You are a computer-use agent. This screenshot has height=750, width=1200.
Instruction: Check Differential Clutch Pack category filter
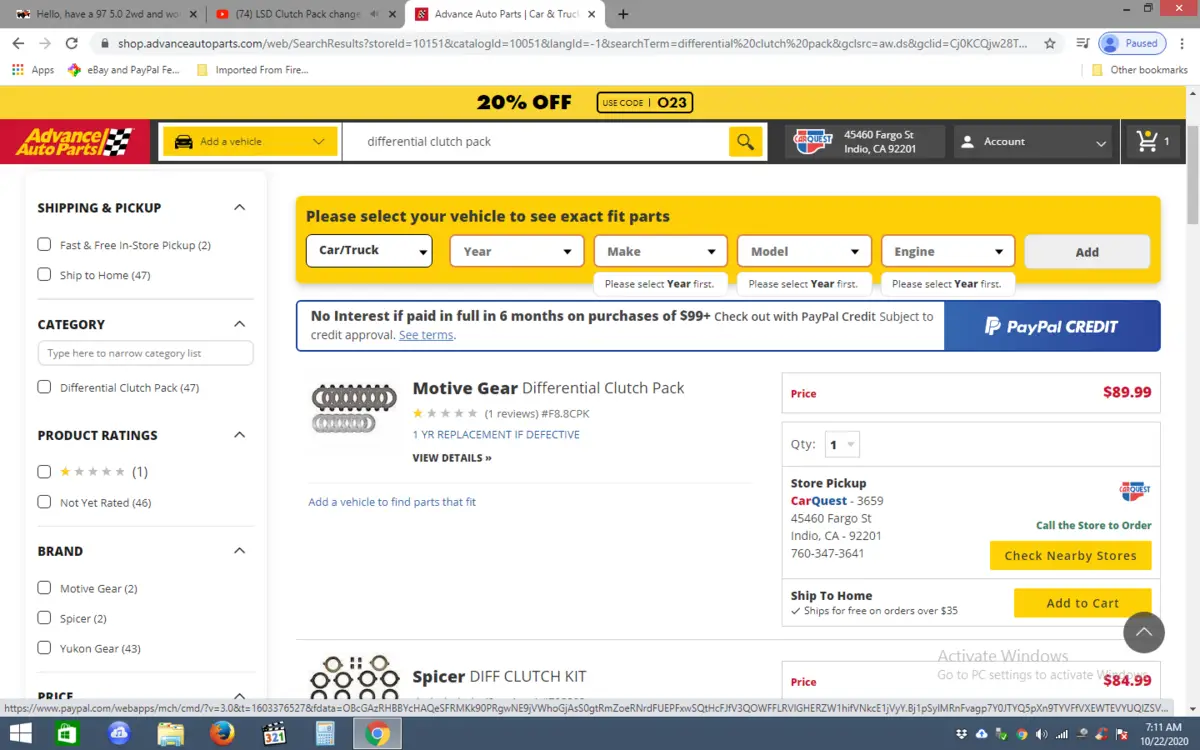click(44, 387)
